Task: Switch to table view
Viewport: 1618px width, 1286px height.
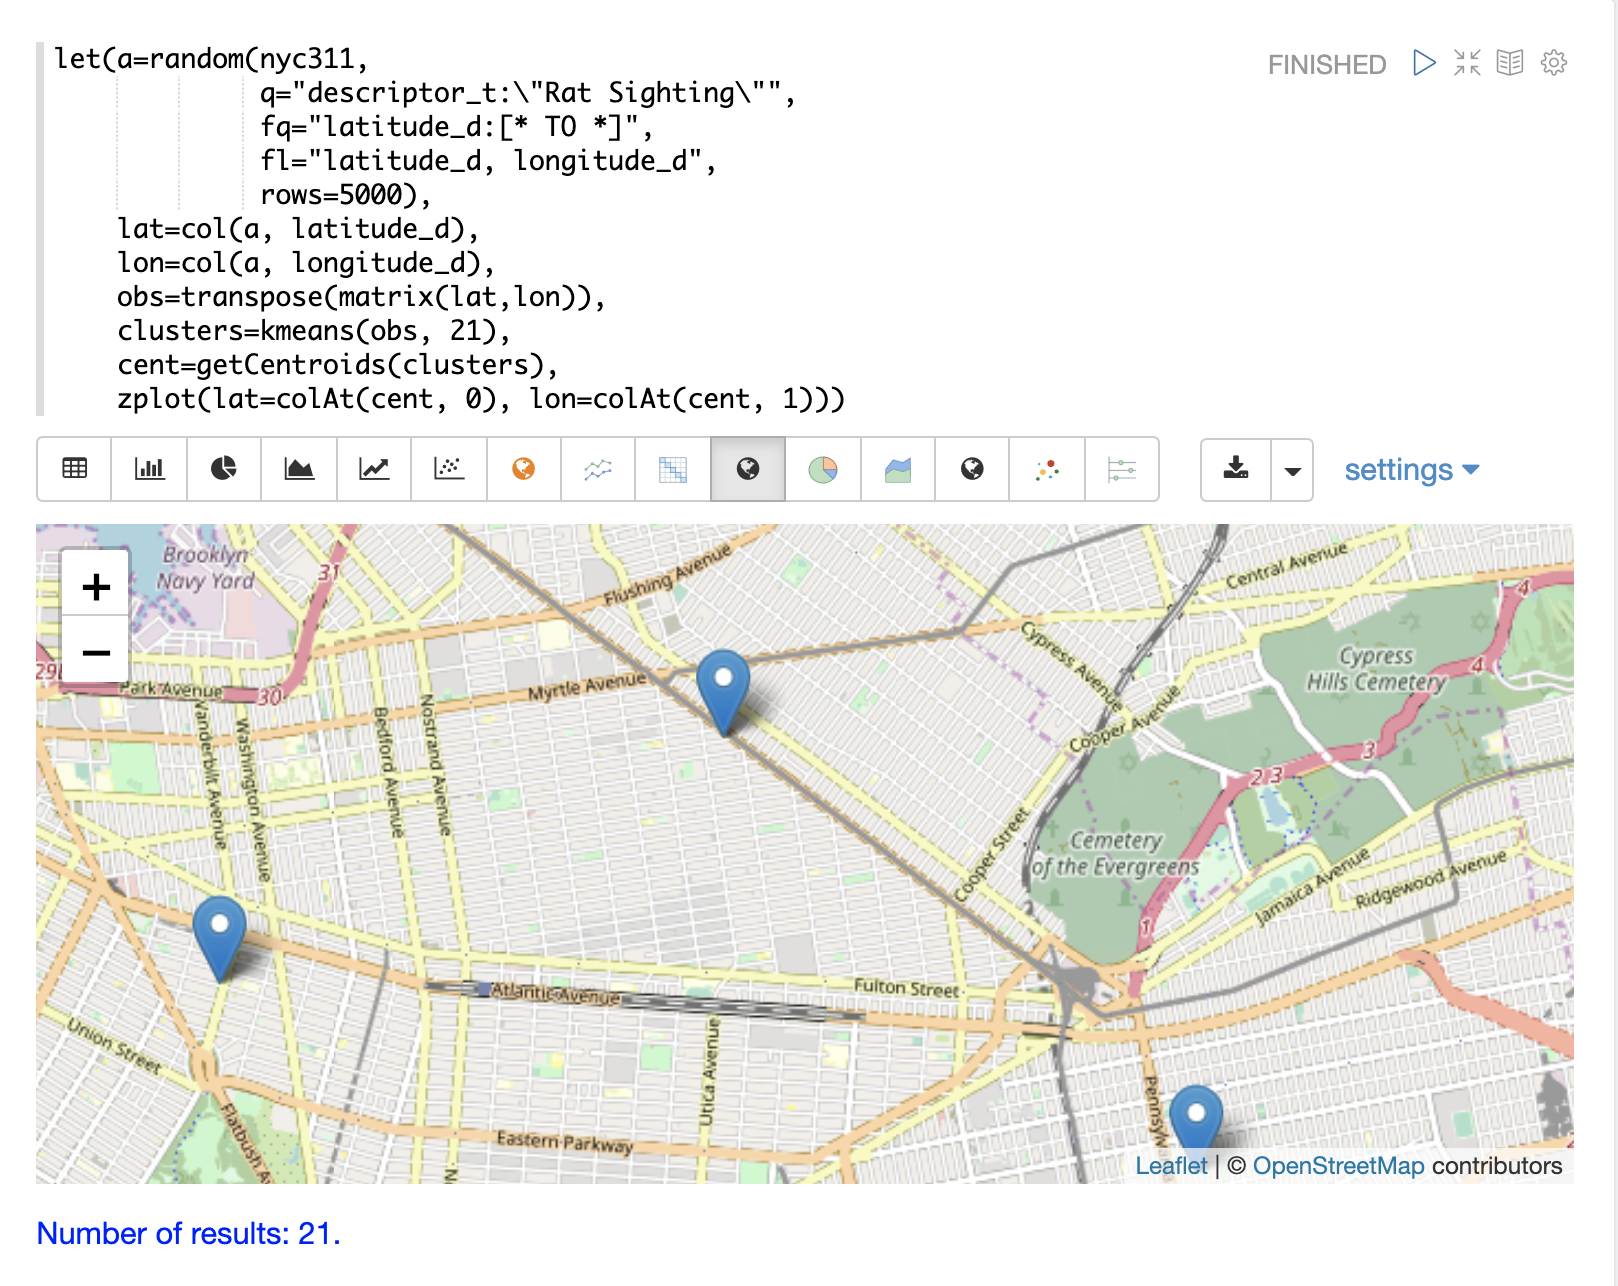Action: click(75, 469)
